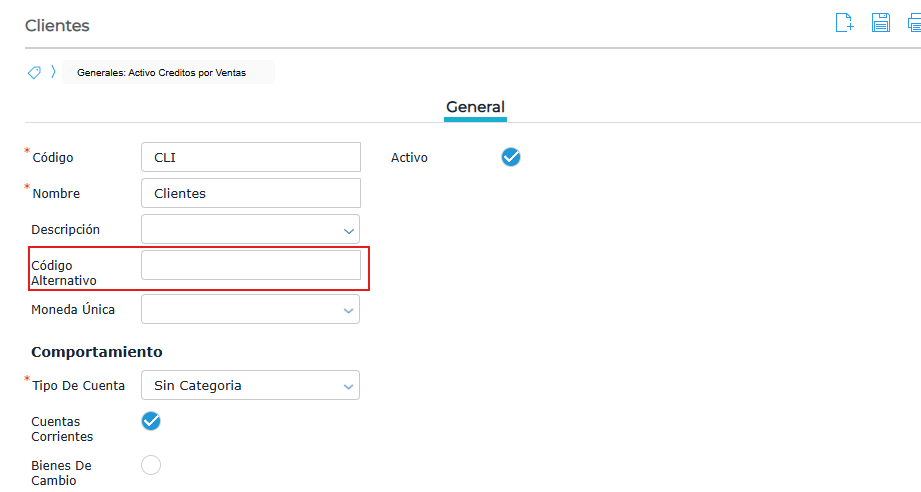
Task: Focus the Nombre text field
Action: point(251,193)
